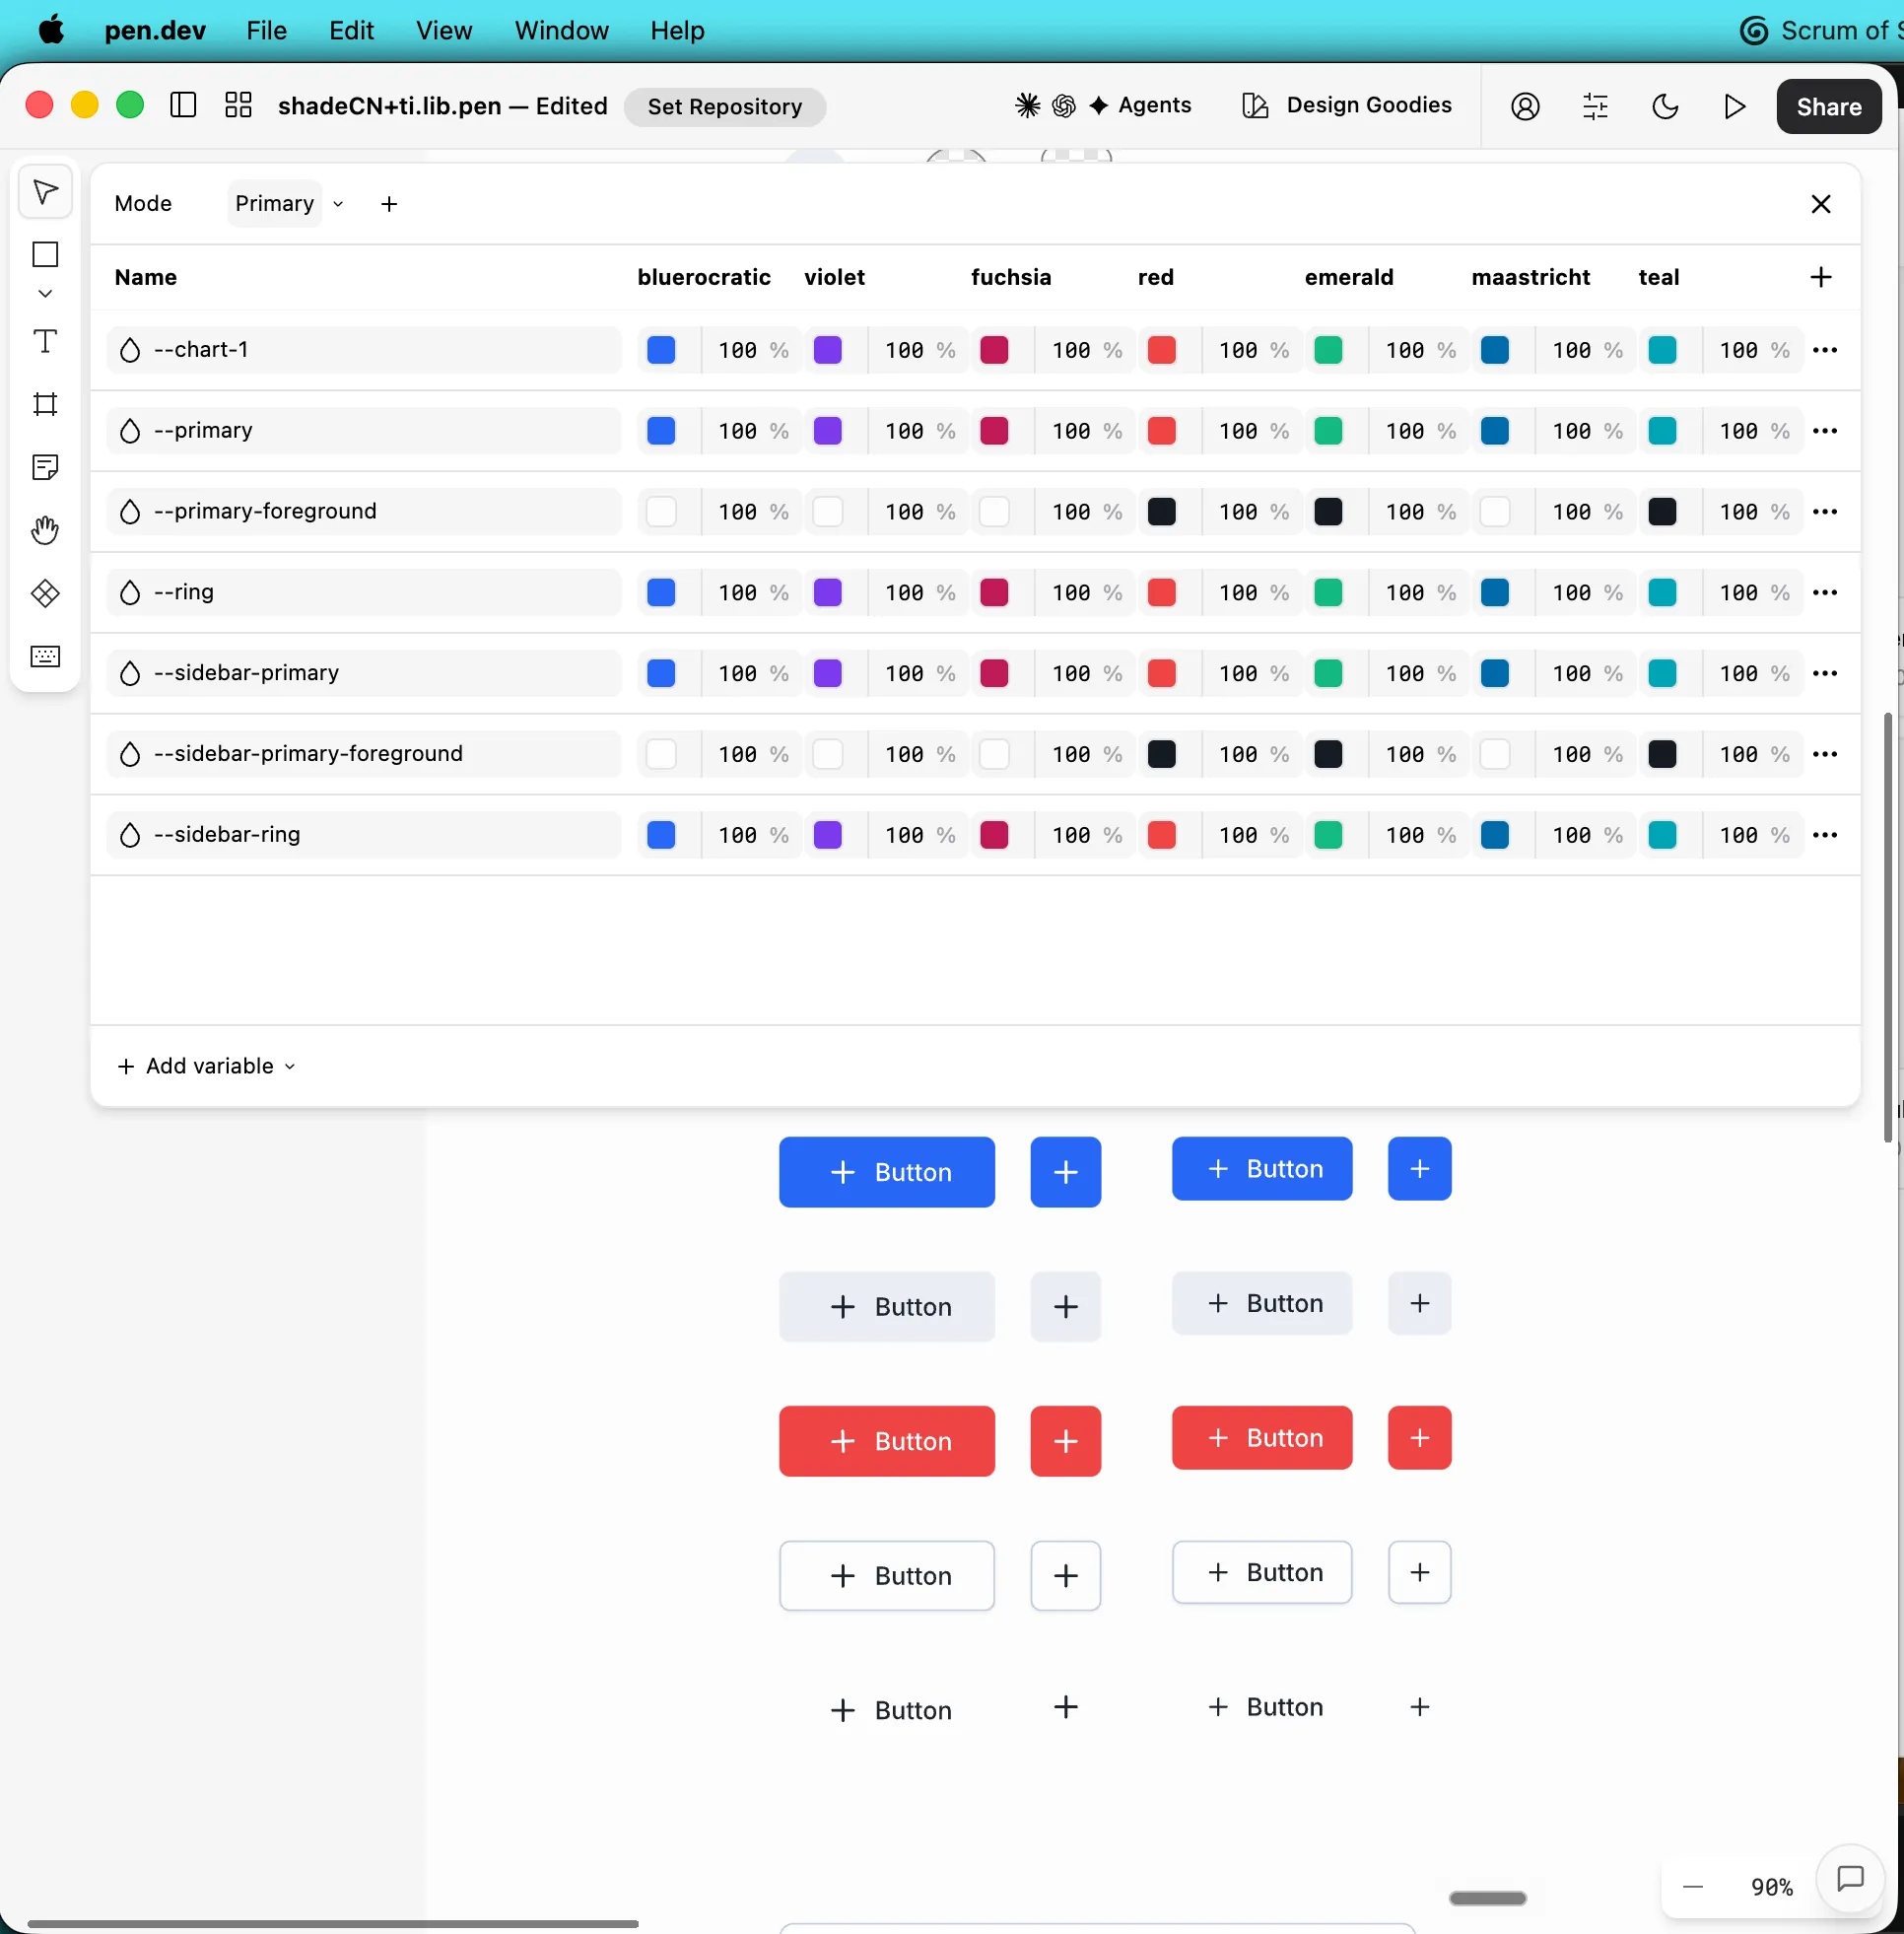Click teal swatch for --sidebar-ring
1904x1934 pixels.
click(1662, 835)
